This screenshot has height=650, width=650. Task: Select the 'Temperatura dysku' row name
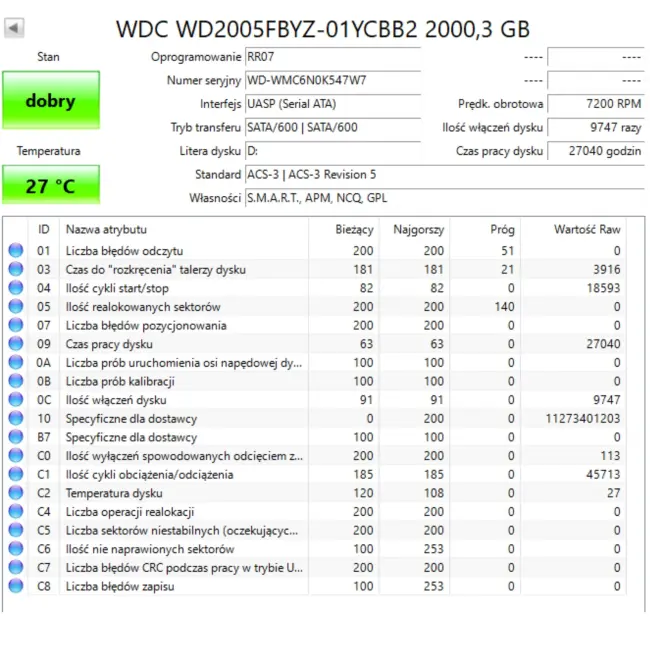[114, 493]
